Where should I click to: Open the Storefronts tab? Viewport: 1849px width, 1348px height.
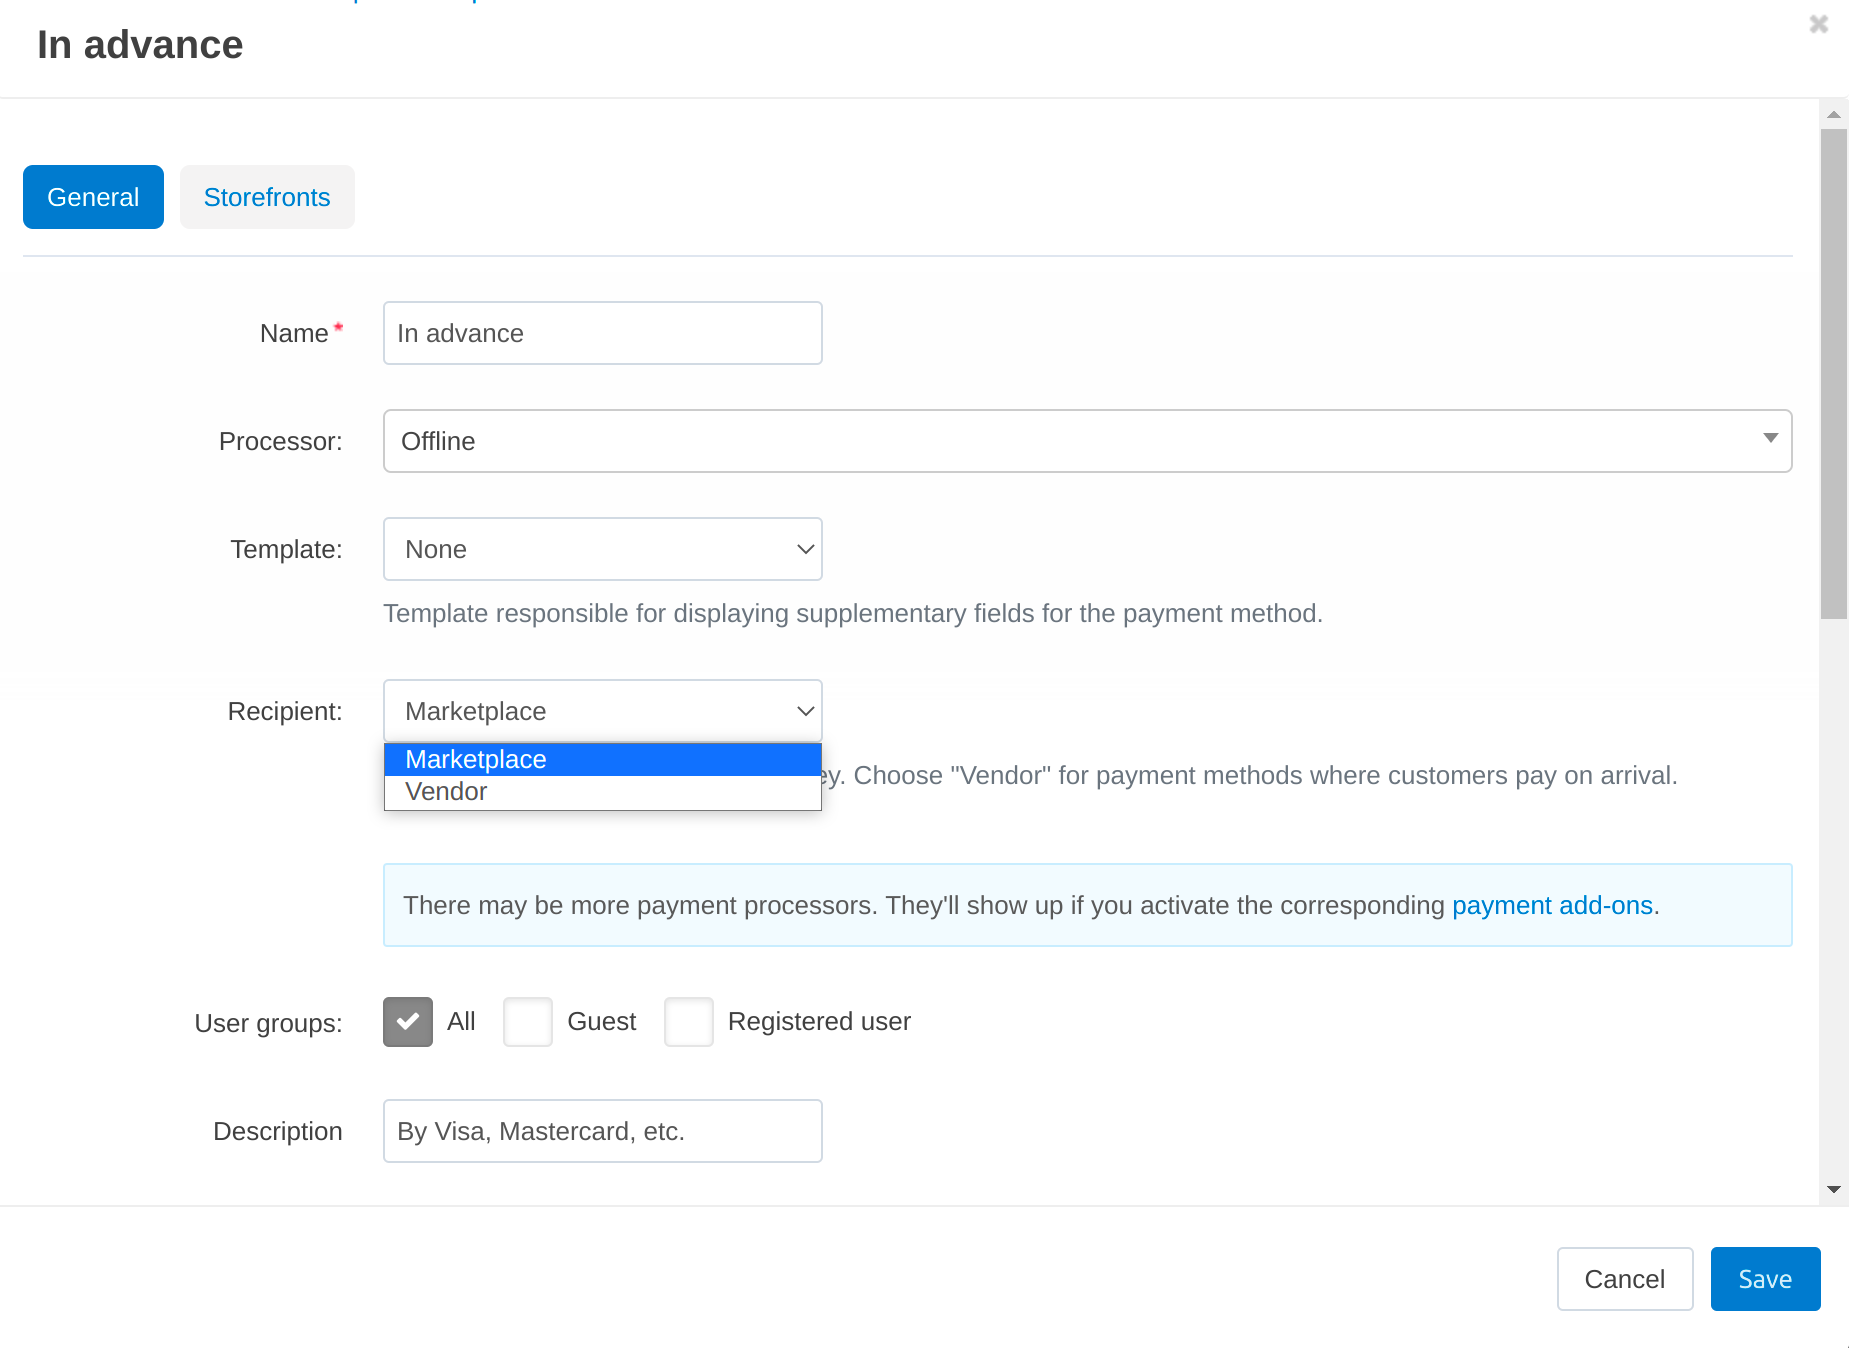267,197
